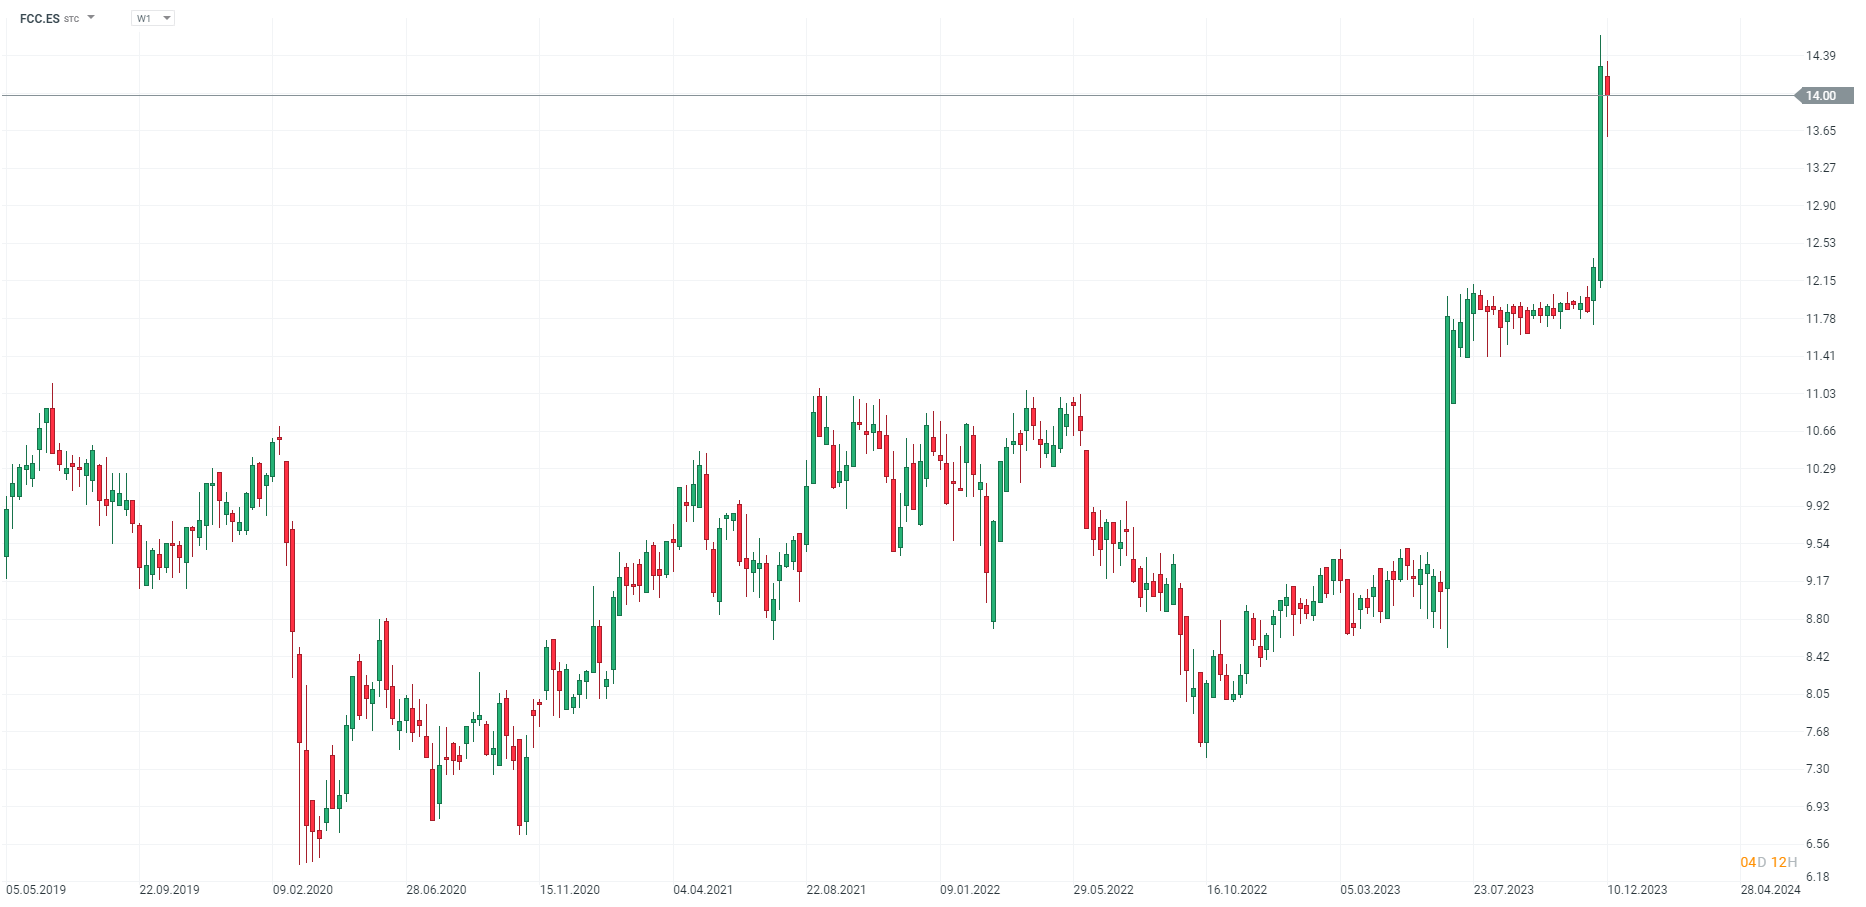Click the 05.05.2019 date label

[36, 889]
